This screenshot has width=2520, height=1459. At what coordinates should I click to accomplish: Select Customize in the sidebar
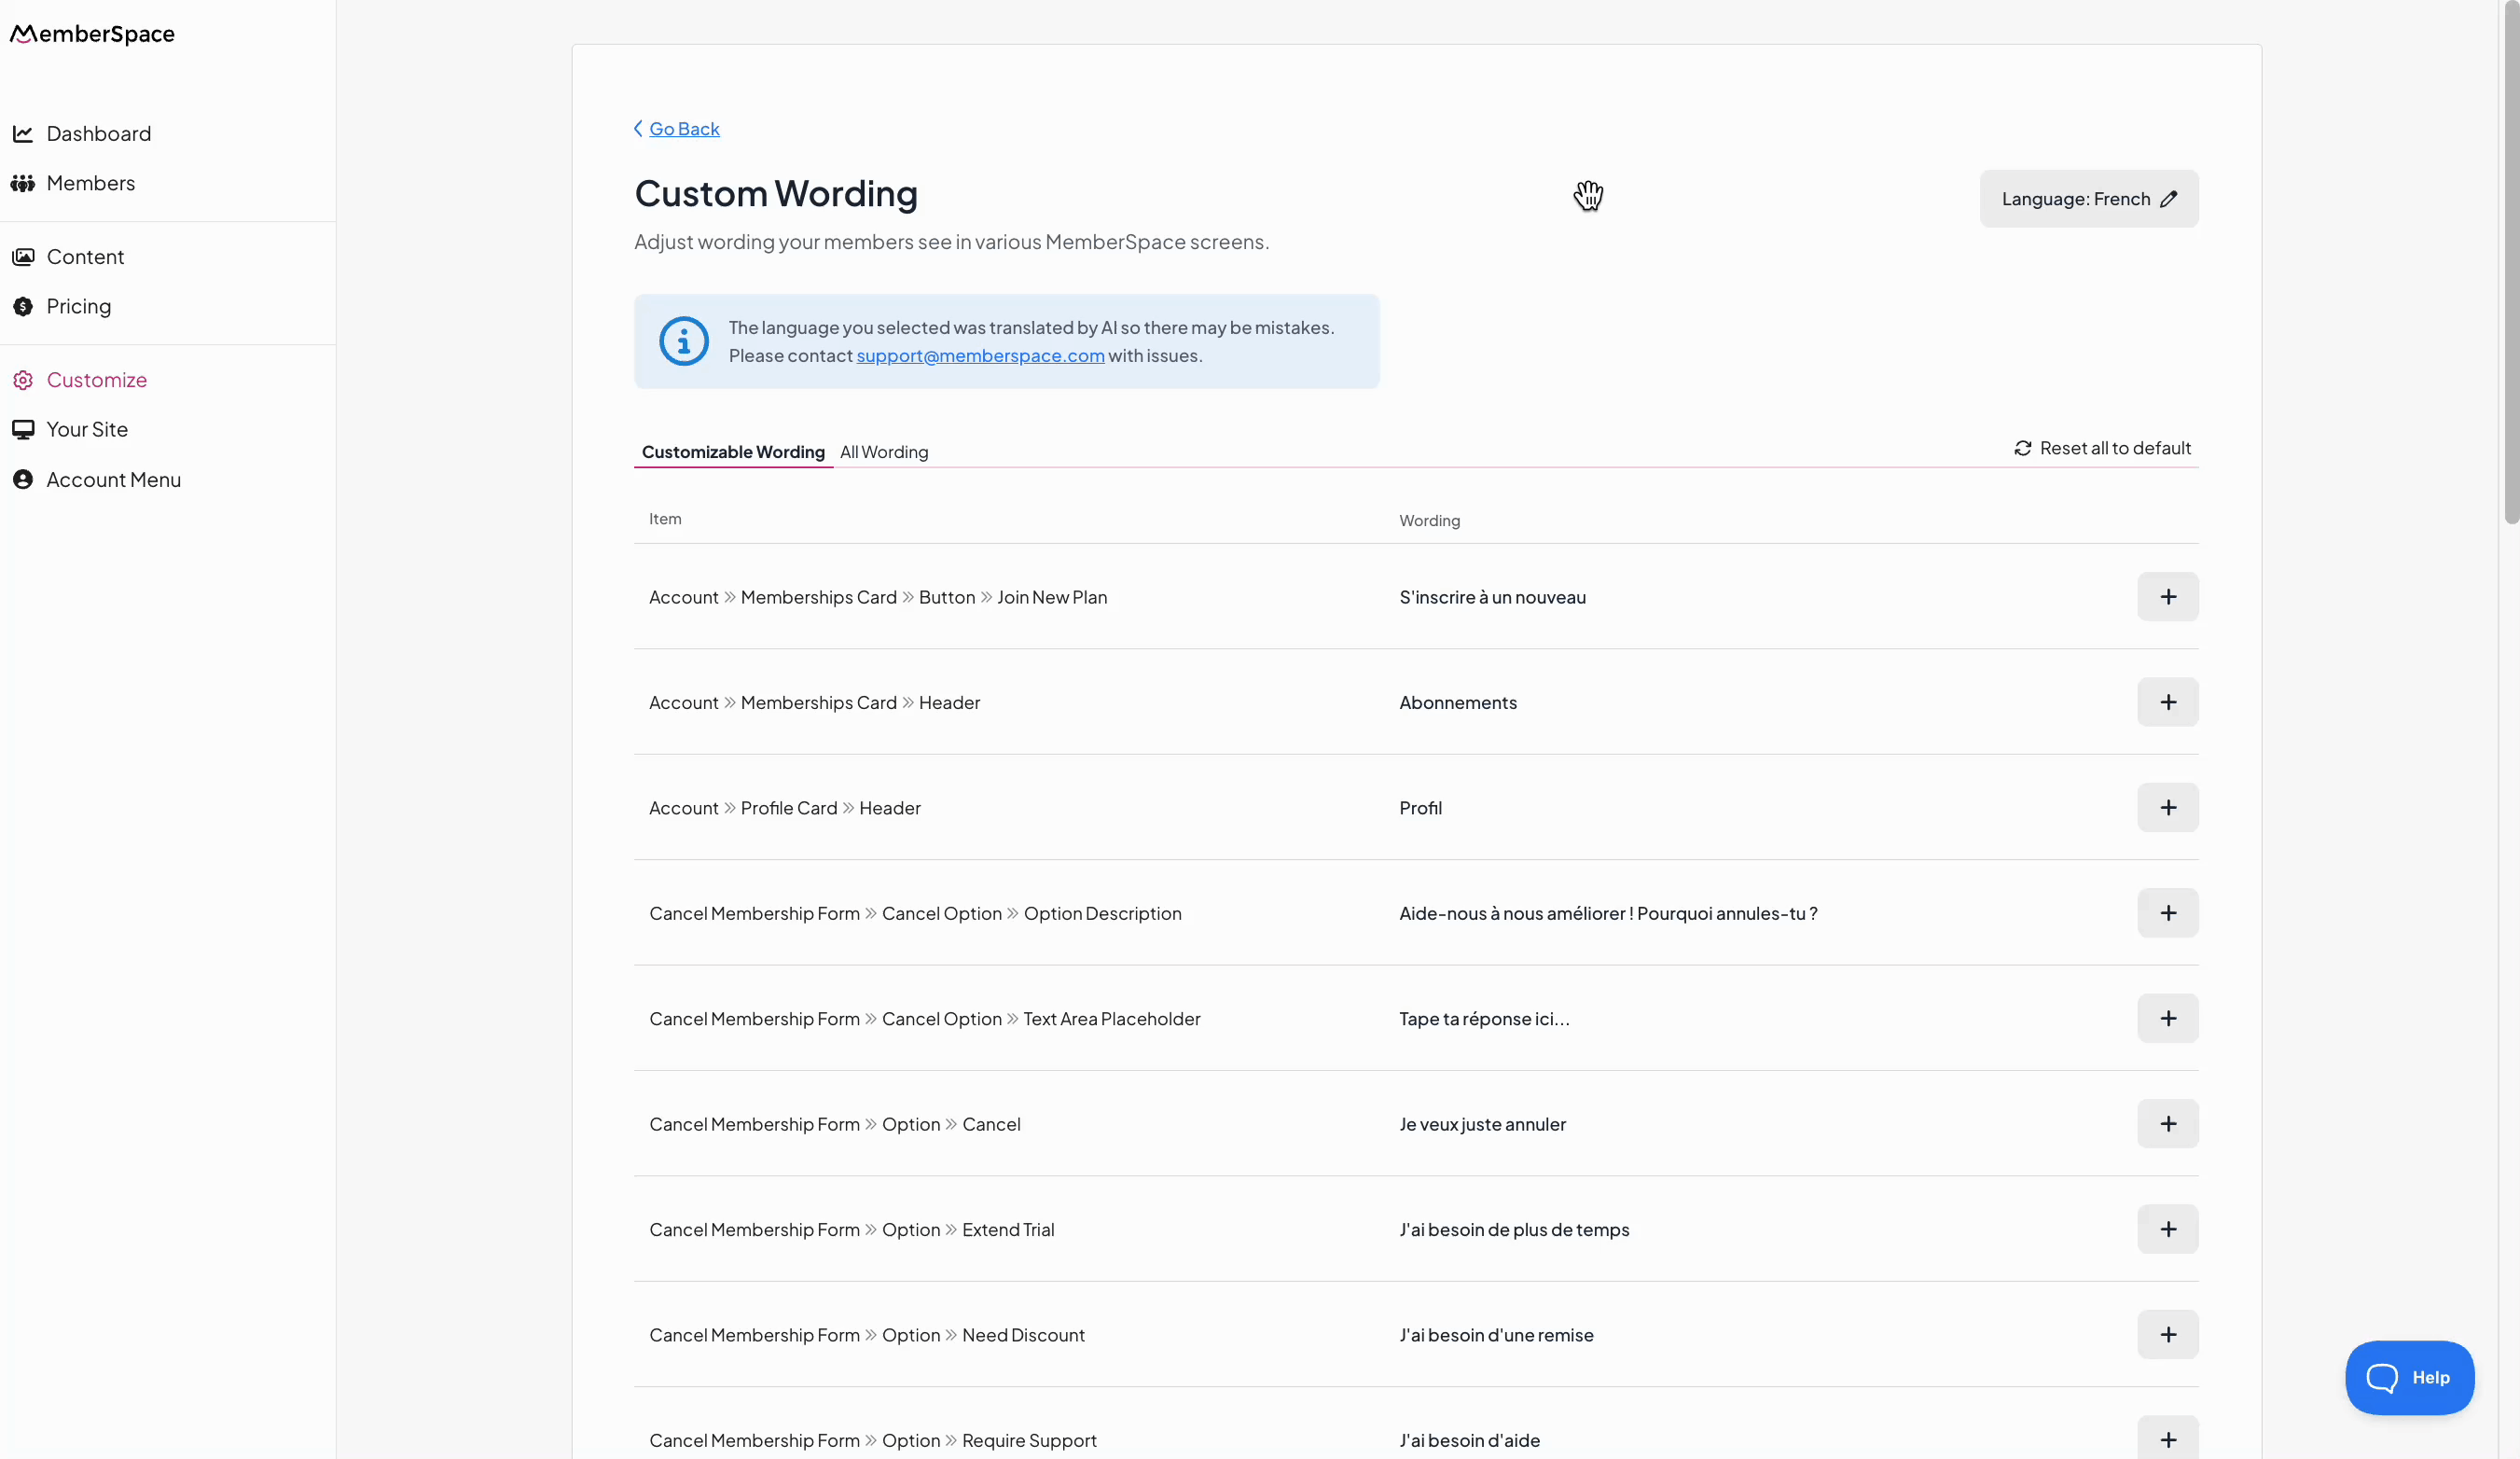pos(96,380)
